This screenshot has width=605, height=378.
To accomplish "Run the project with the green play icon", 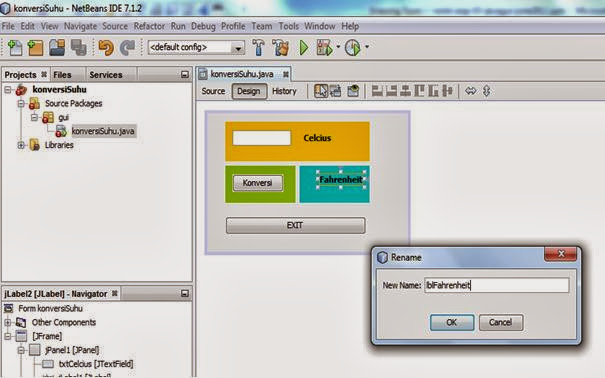I will pyautogui.click(x=304, y=47).
